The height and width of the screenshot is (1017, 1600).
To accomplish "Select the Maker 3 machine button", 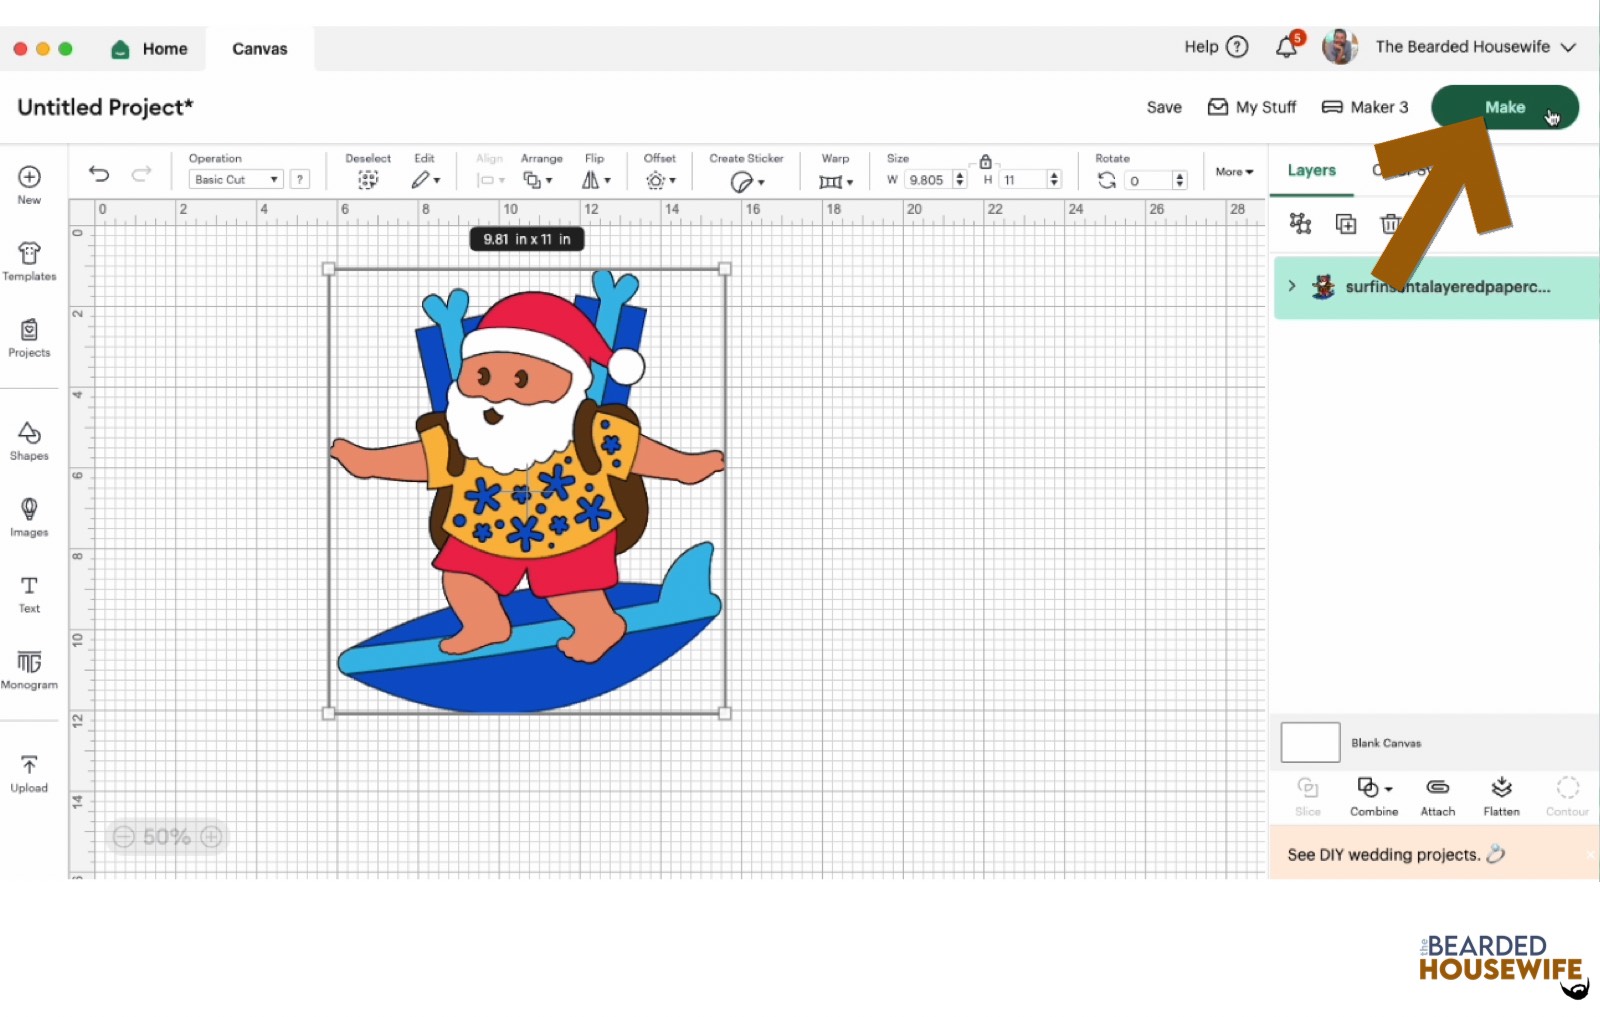I will 1365,107.
